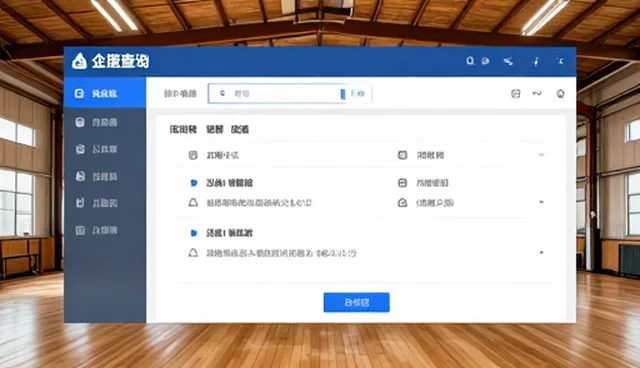Click the bell icon under the third entry

point(193,253)
